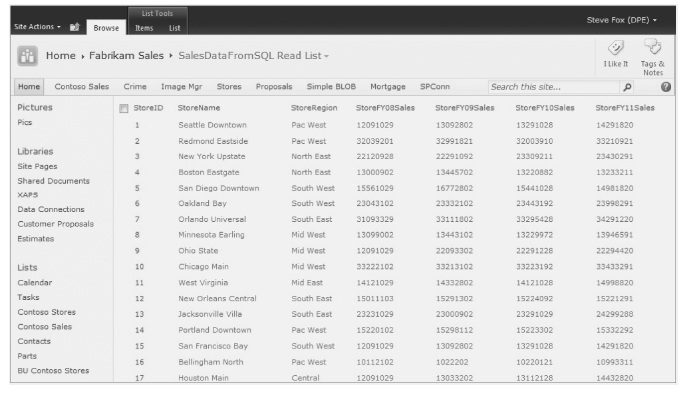This screenshot has height=393, width=684.
Task: Open the XAPS library link
Action: tap(27, 195)
